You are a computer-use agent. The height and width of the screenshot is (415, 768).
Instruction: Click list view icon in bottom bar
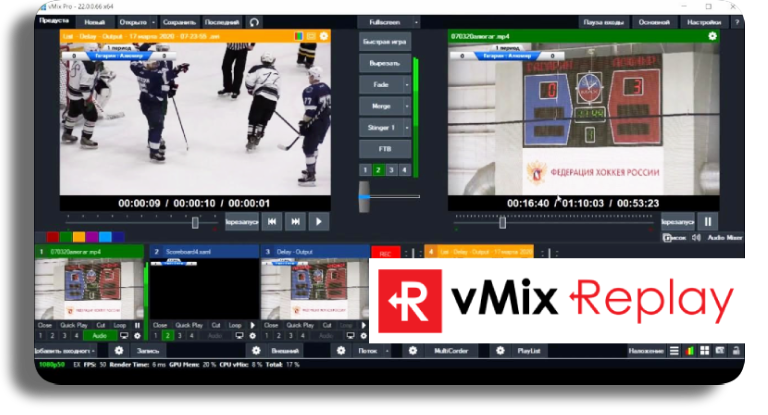click(x=674, y=351)
